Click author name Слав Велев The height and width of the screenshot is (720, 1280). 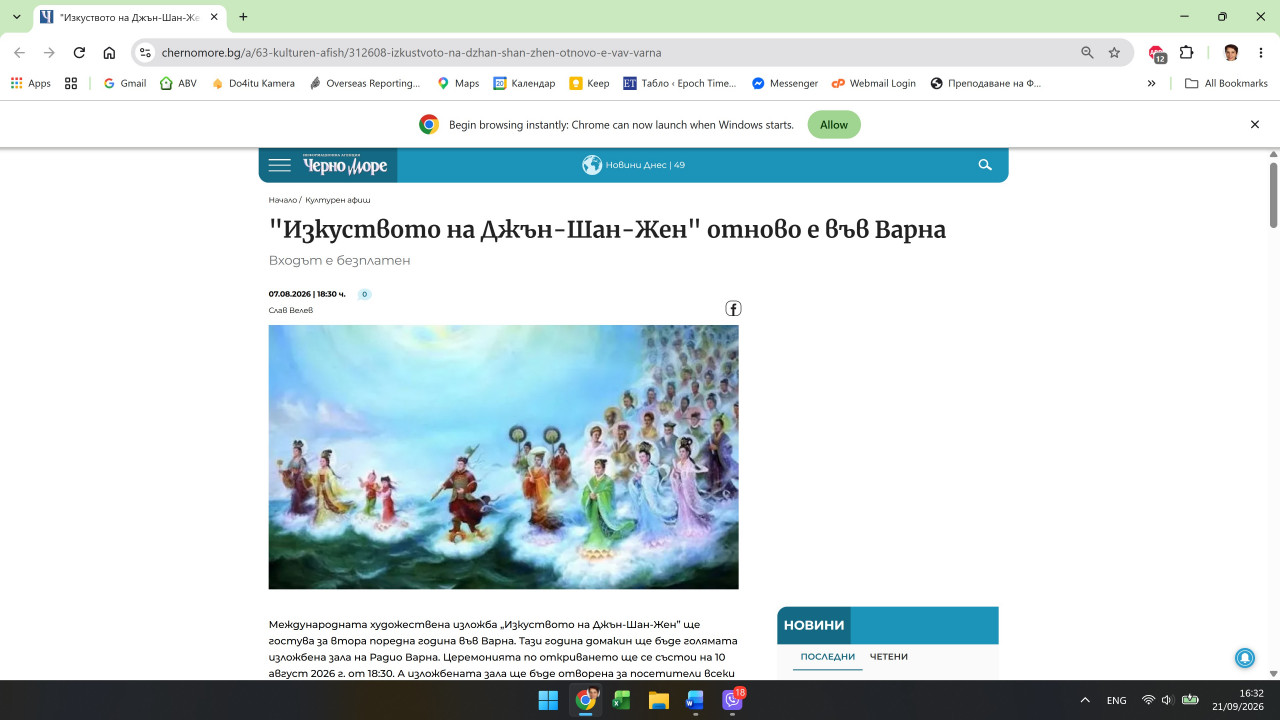click(x=291, y=310)
